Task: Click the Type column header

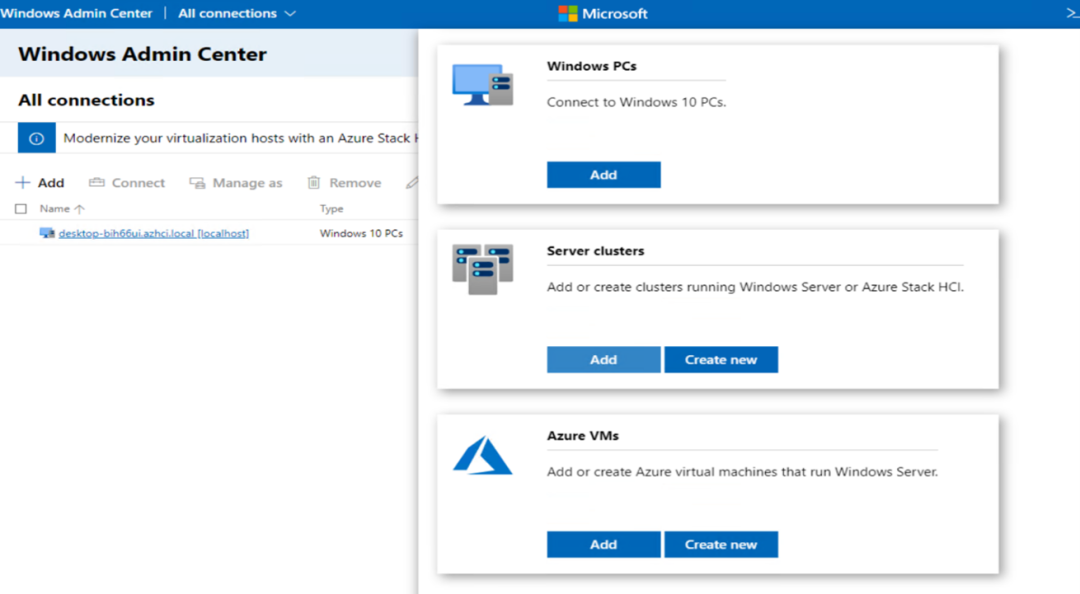Action: tap(331, 209)
